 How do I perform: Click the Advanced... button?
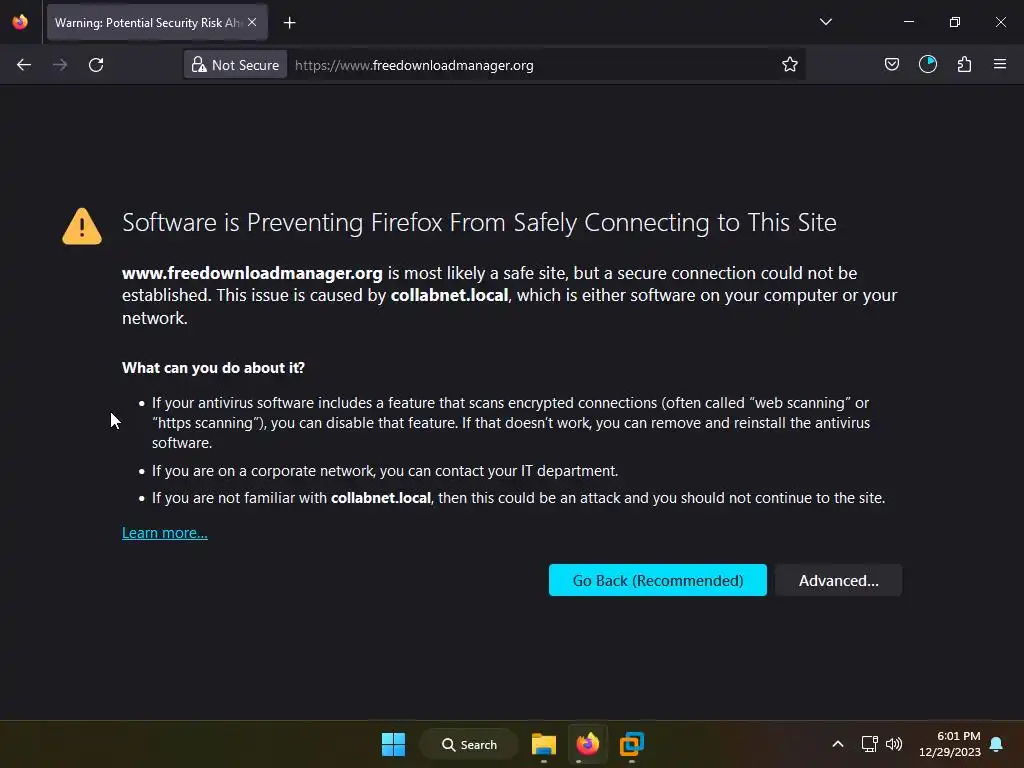tap(839, 580)
